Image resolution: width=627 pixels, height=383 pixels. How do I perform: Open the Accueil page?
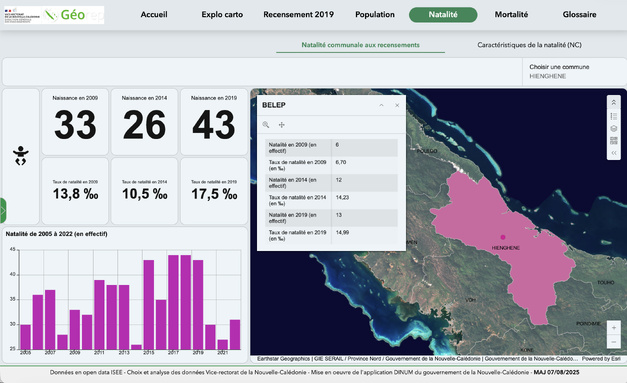coord(154,14)
